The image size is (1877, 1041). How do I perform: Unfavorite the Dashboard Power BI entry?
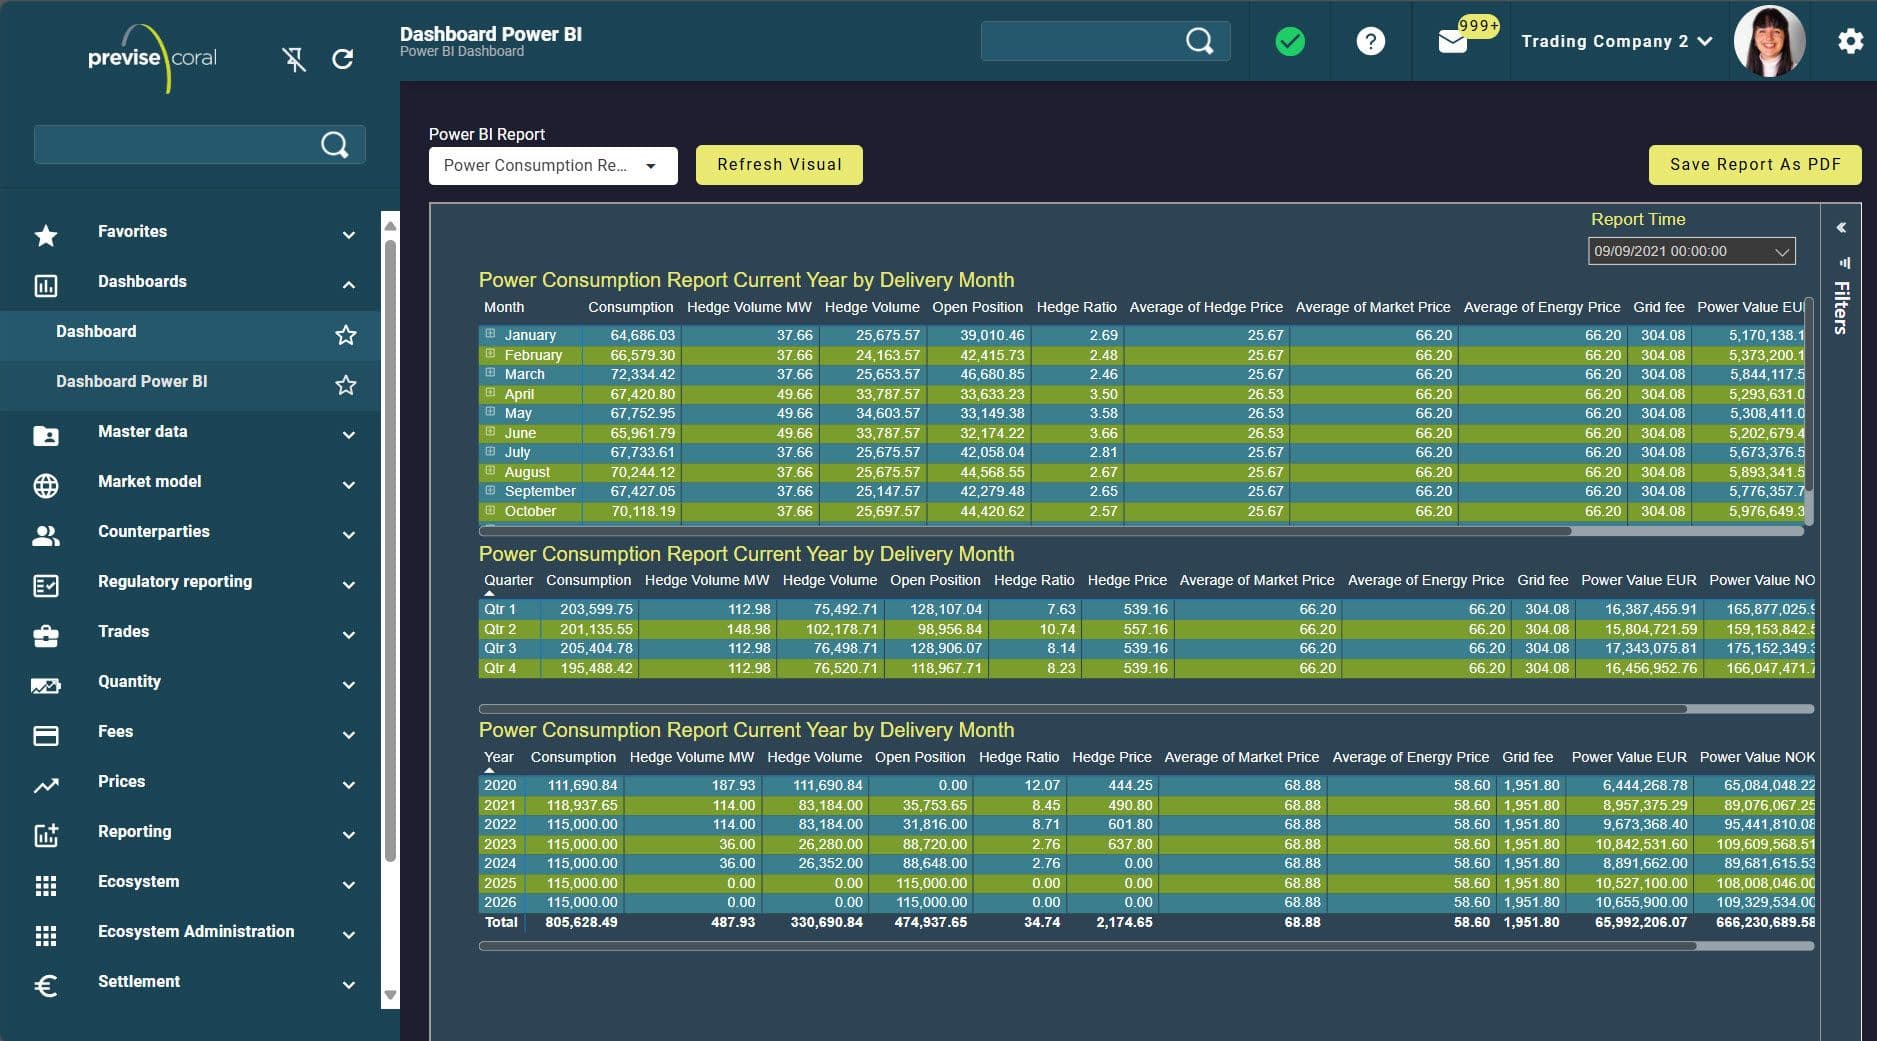point(345,384)
